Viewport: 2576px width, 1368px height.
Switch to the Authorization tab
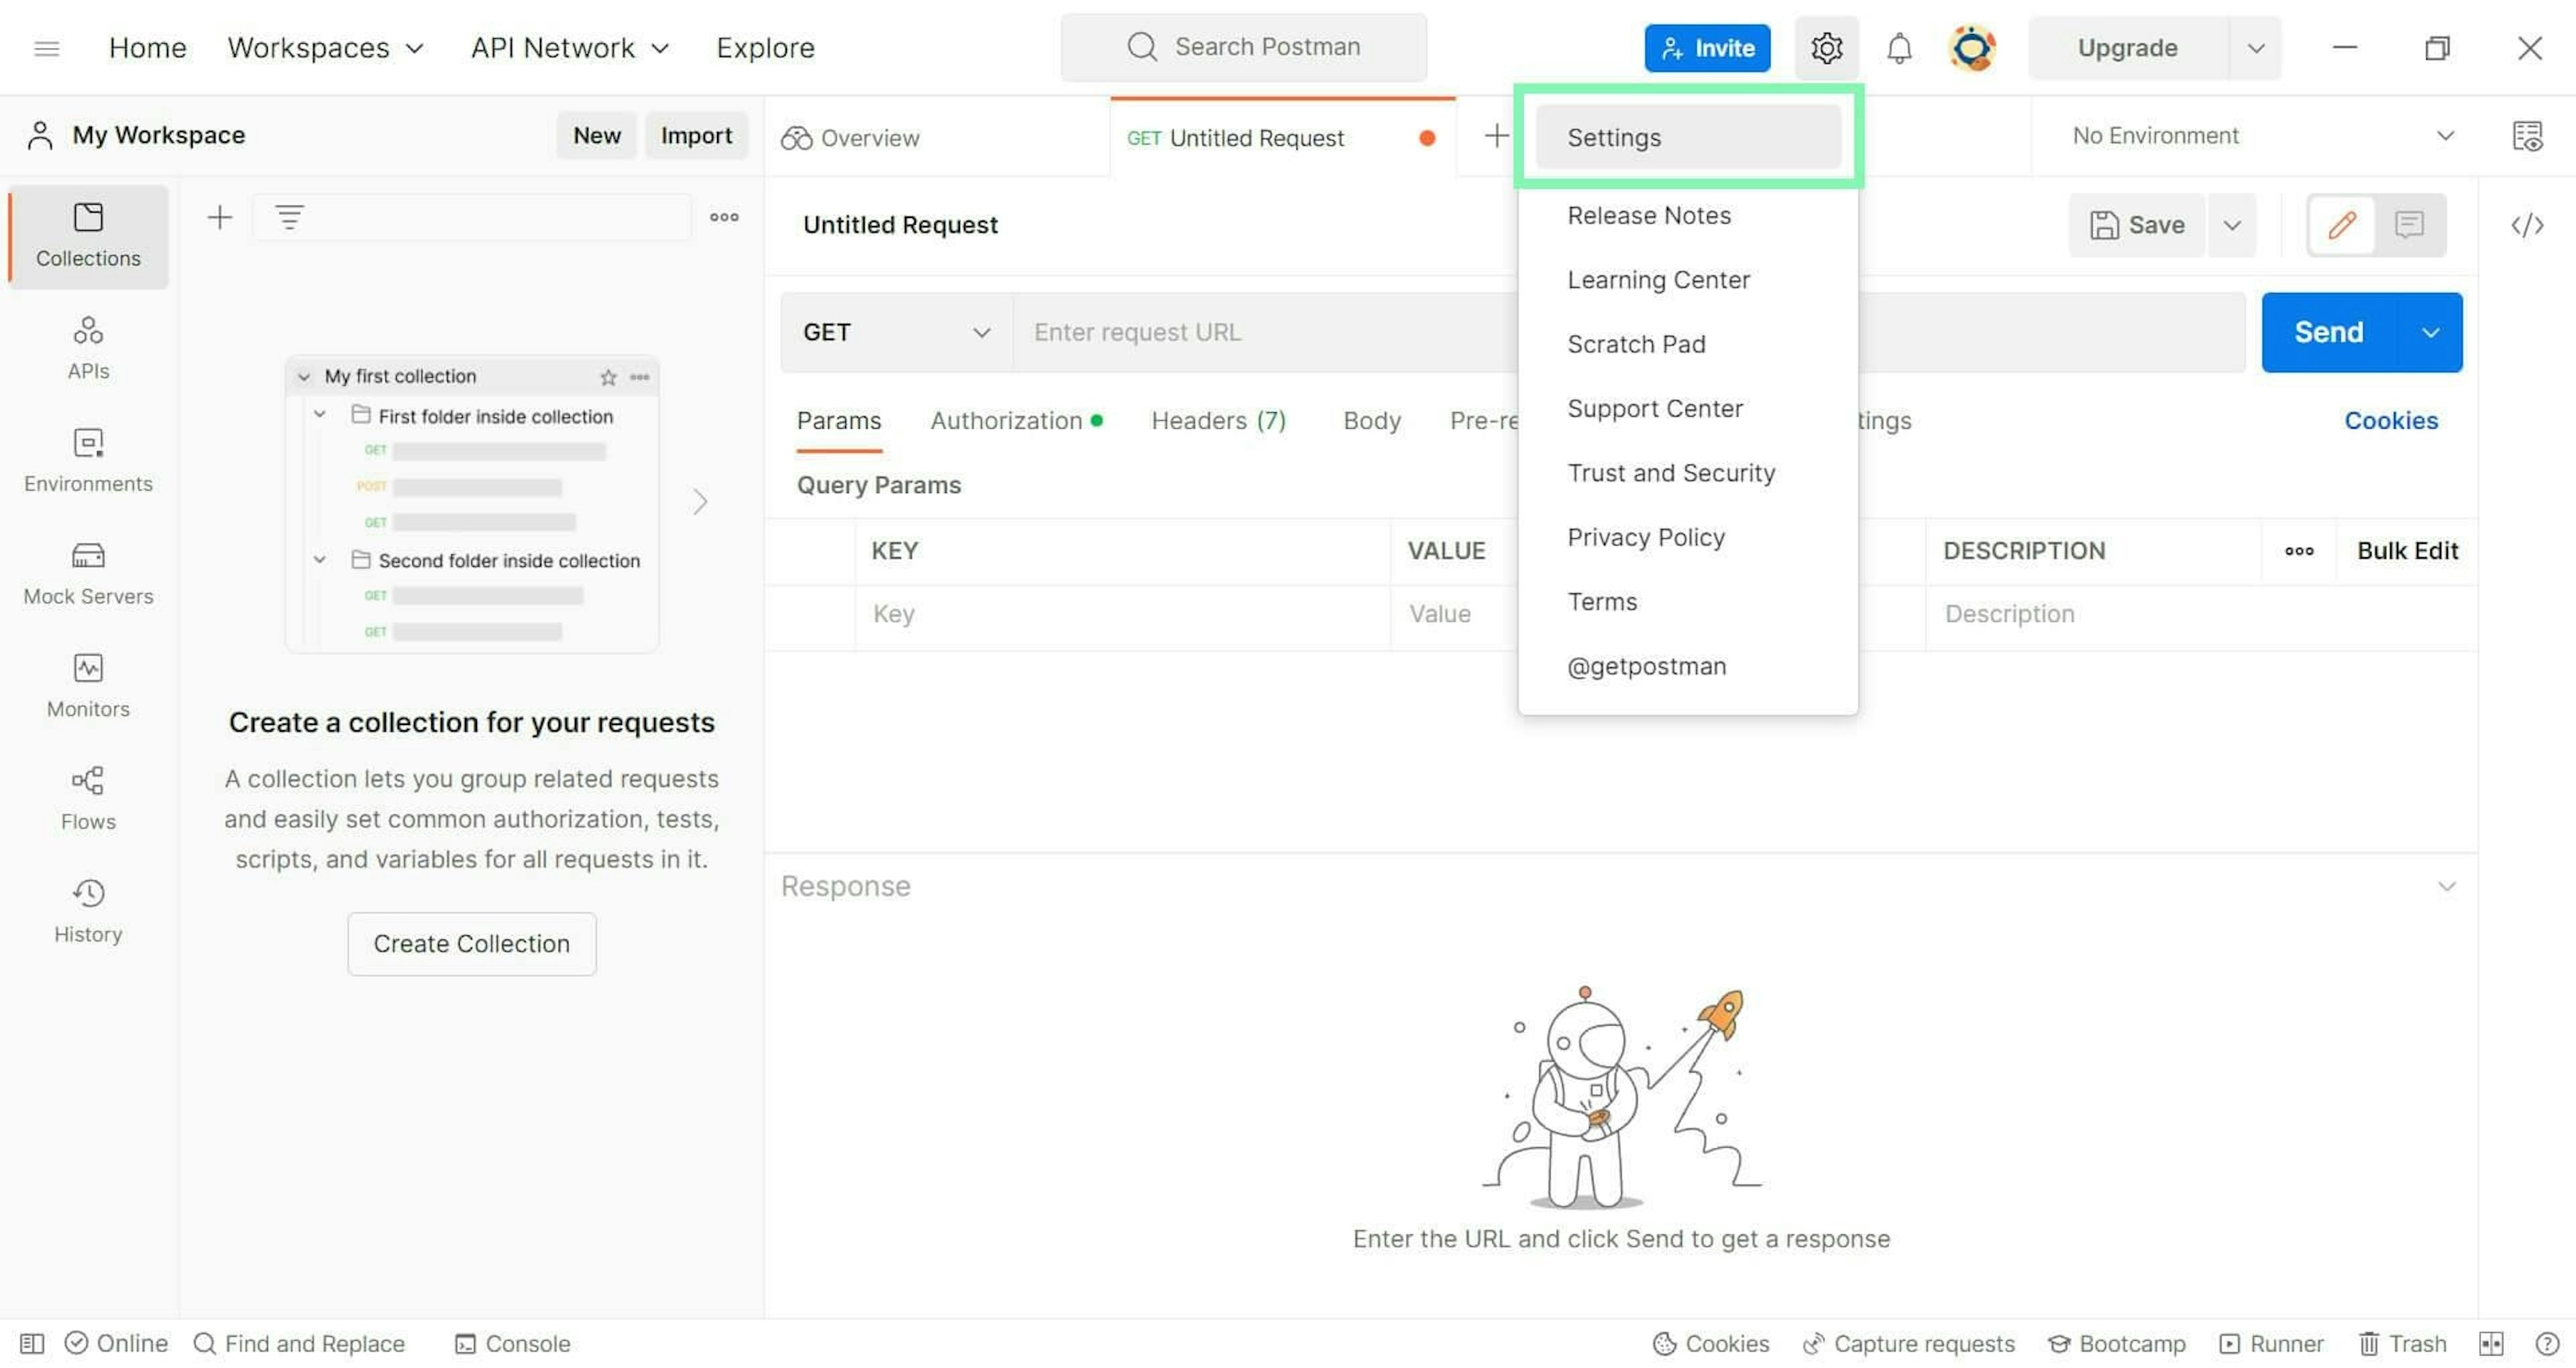coord(1016,421)
